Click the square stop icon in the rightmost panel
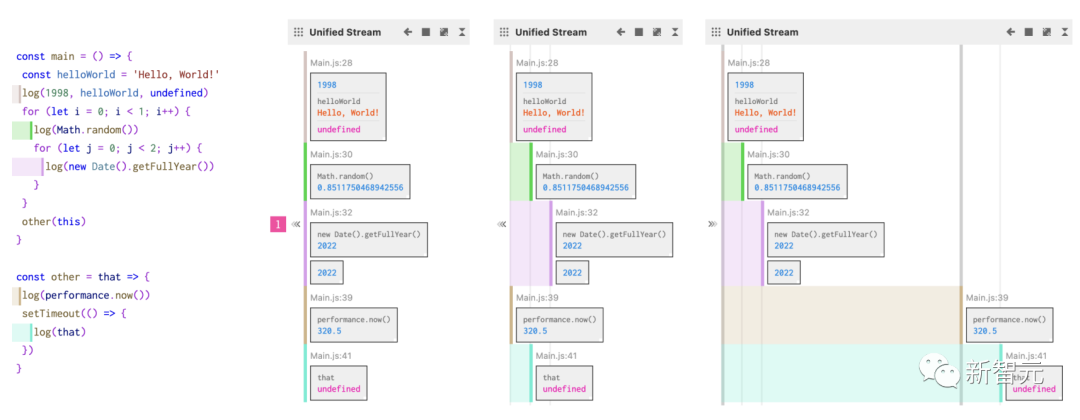 (1026, 32)
